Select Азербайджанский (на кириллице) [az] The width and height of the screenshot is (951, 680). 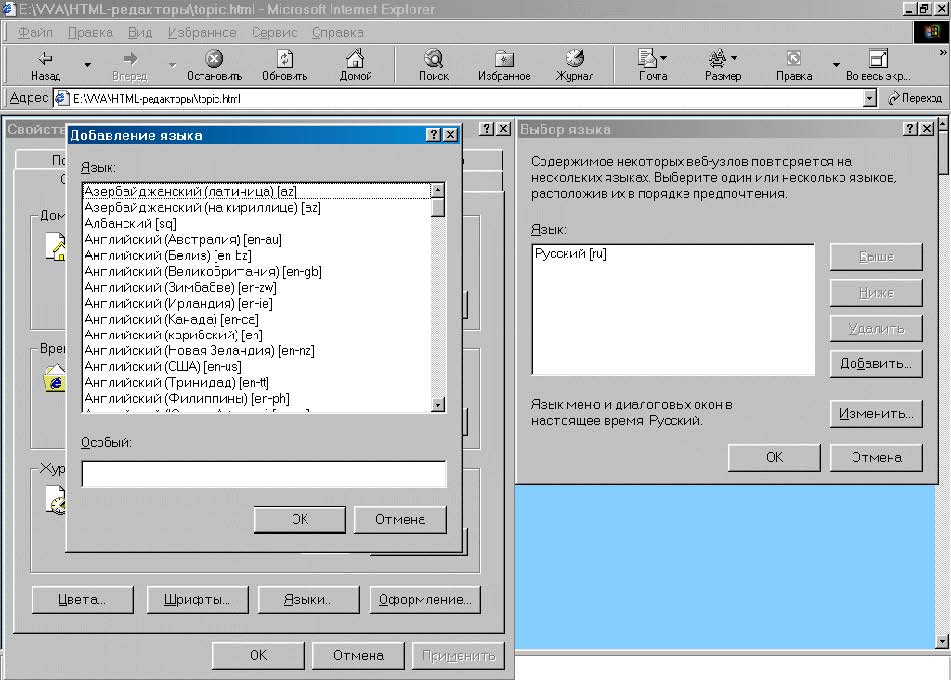point(257,207)
